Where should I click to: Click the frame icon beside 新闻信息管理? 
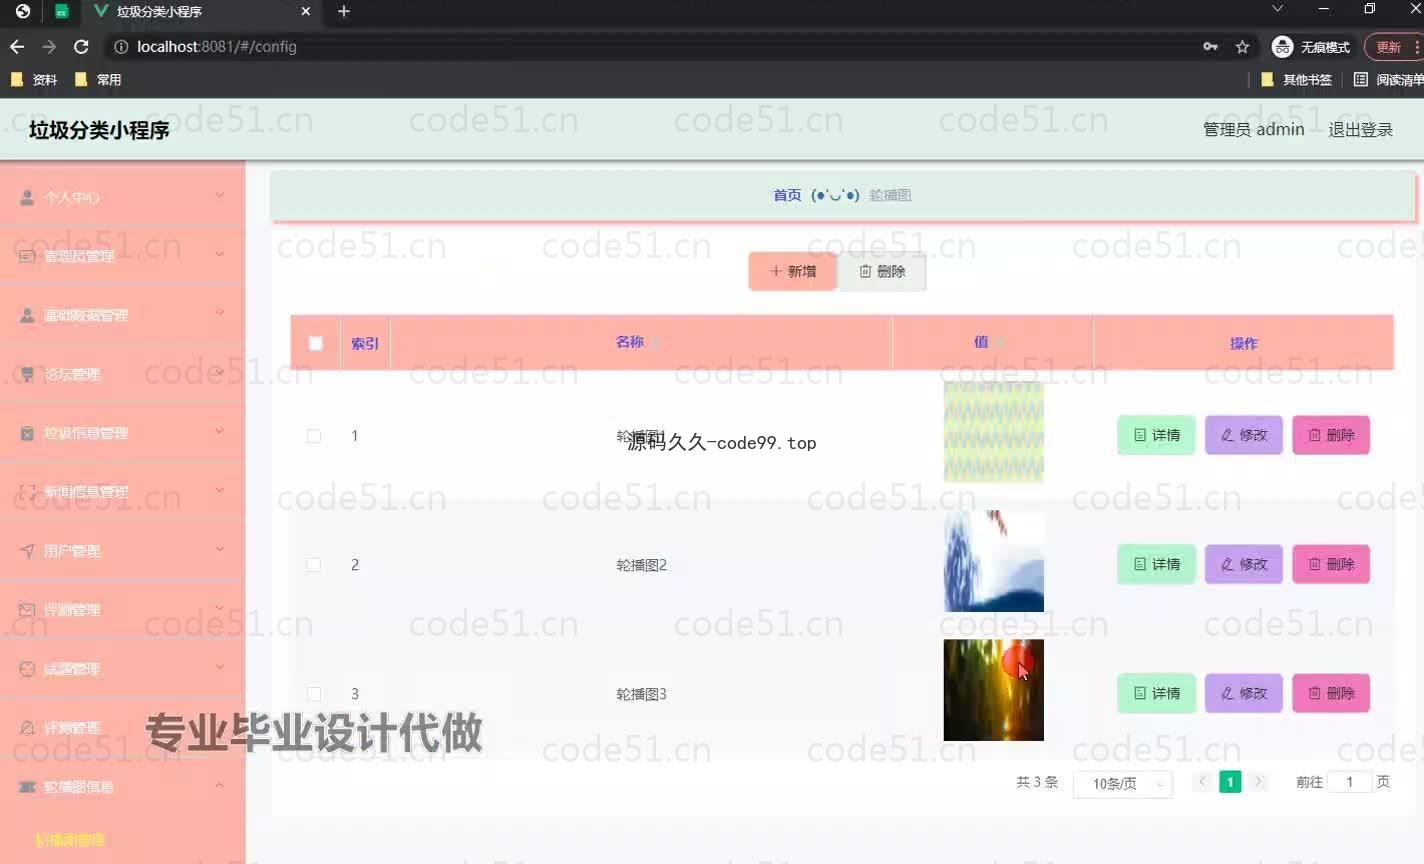27,492
